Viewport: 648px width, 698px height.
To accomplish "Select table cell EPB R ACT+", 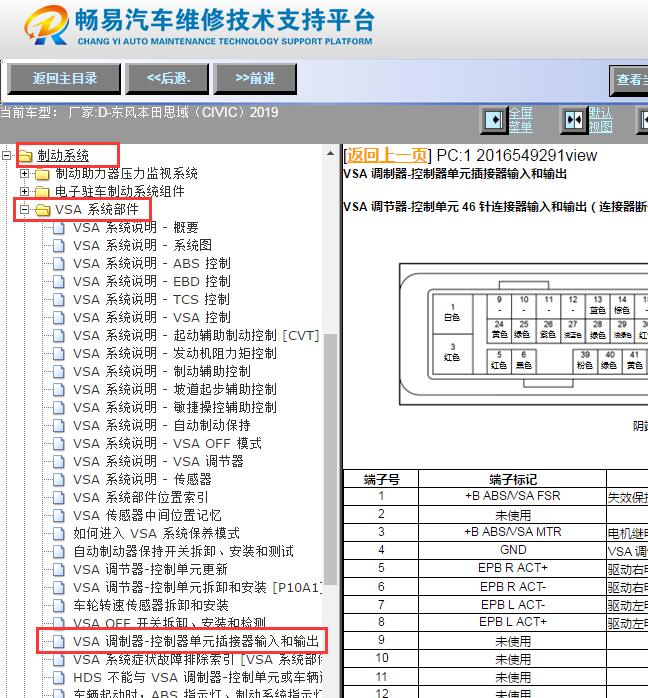I will coord(512,568).
